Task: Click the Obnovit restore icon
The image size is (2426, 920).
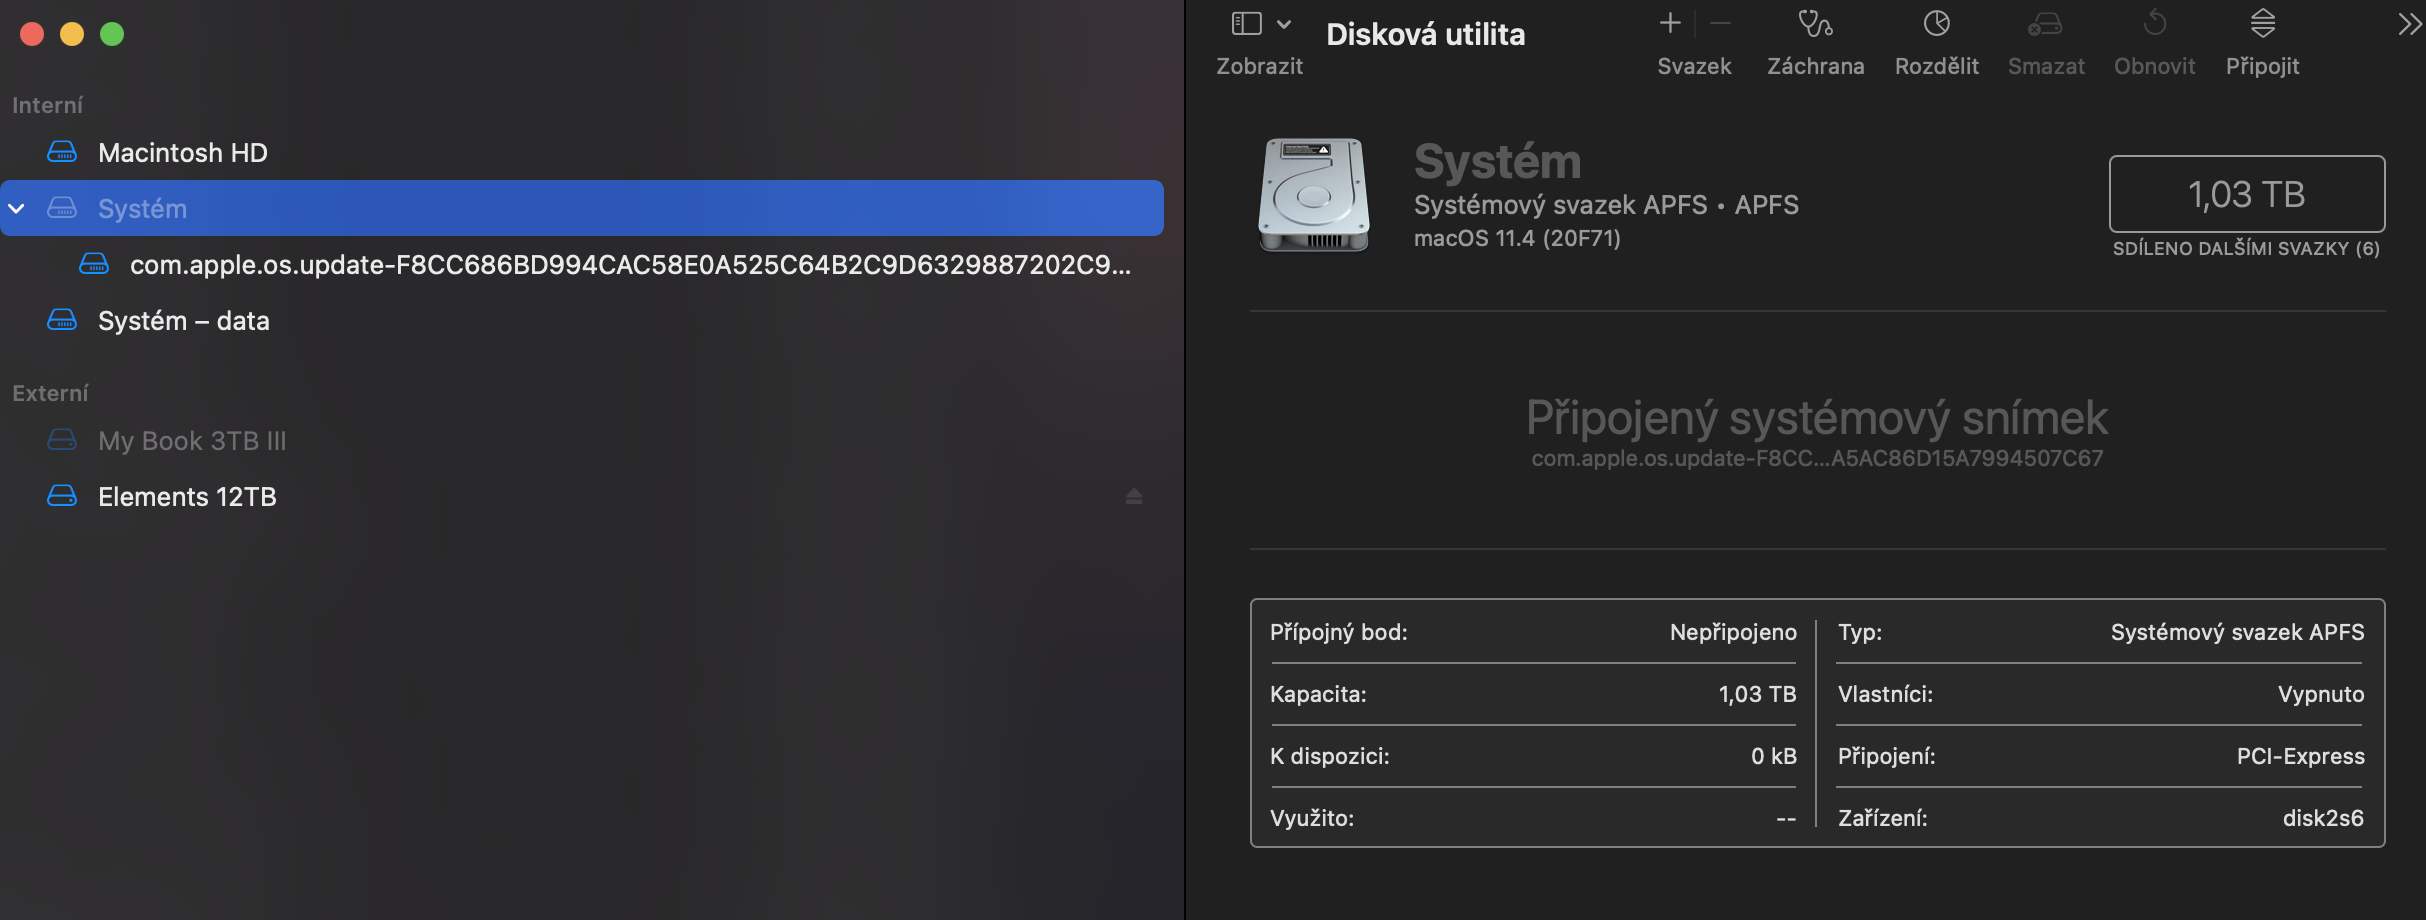Action: click(x=2154, y=24)
